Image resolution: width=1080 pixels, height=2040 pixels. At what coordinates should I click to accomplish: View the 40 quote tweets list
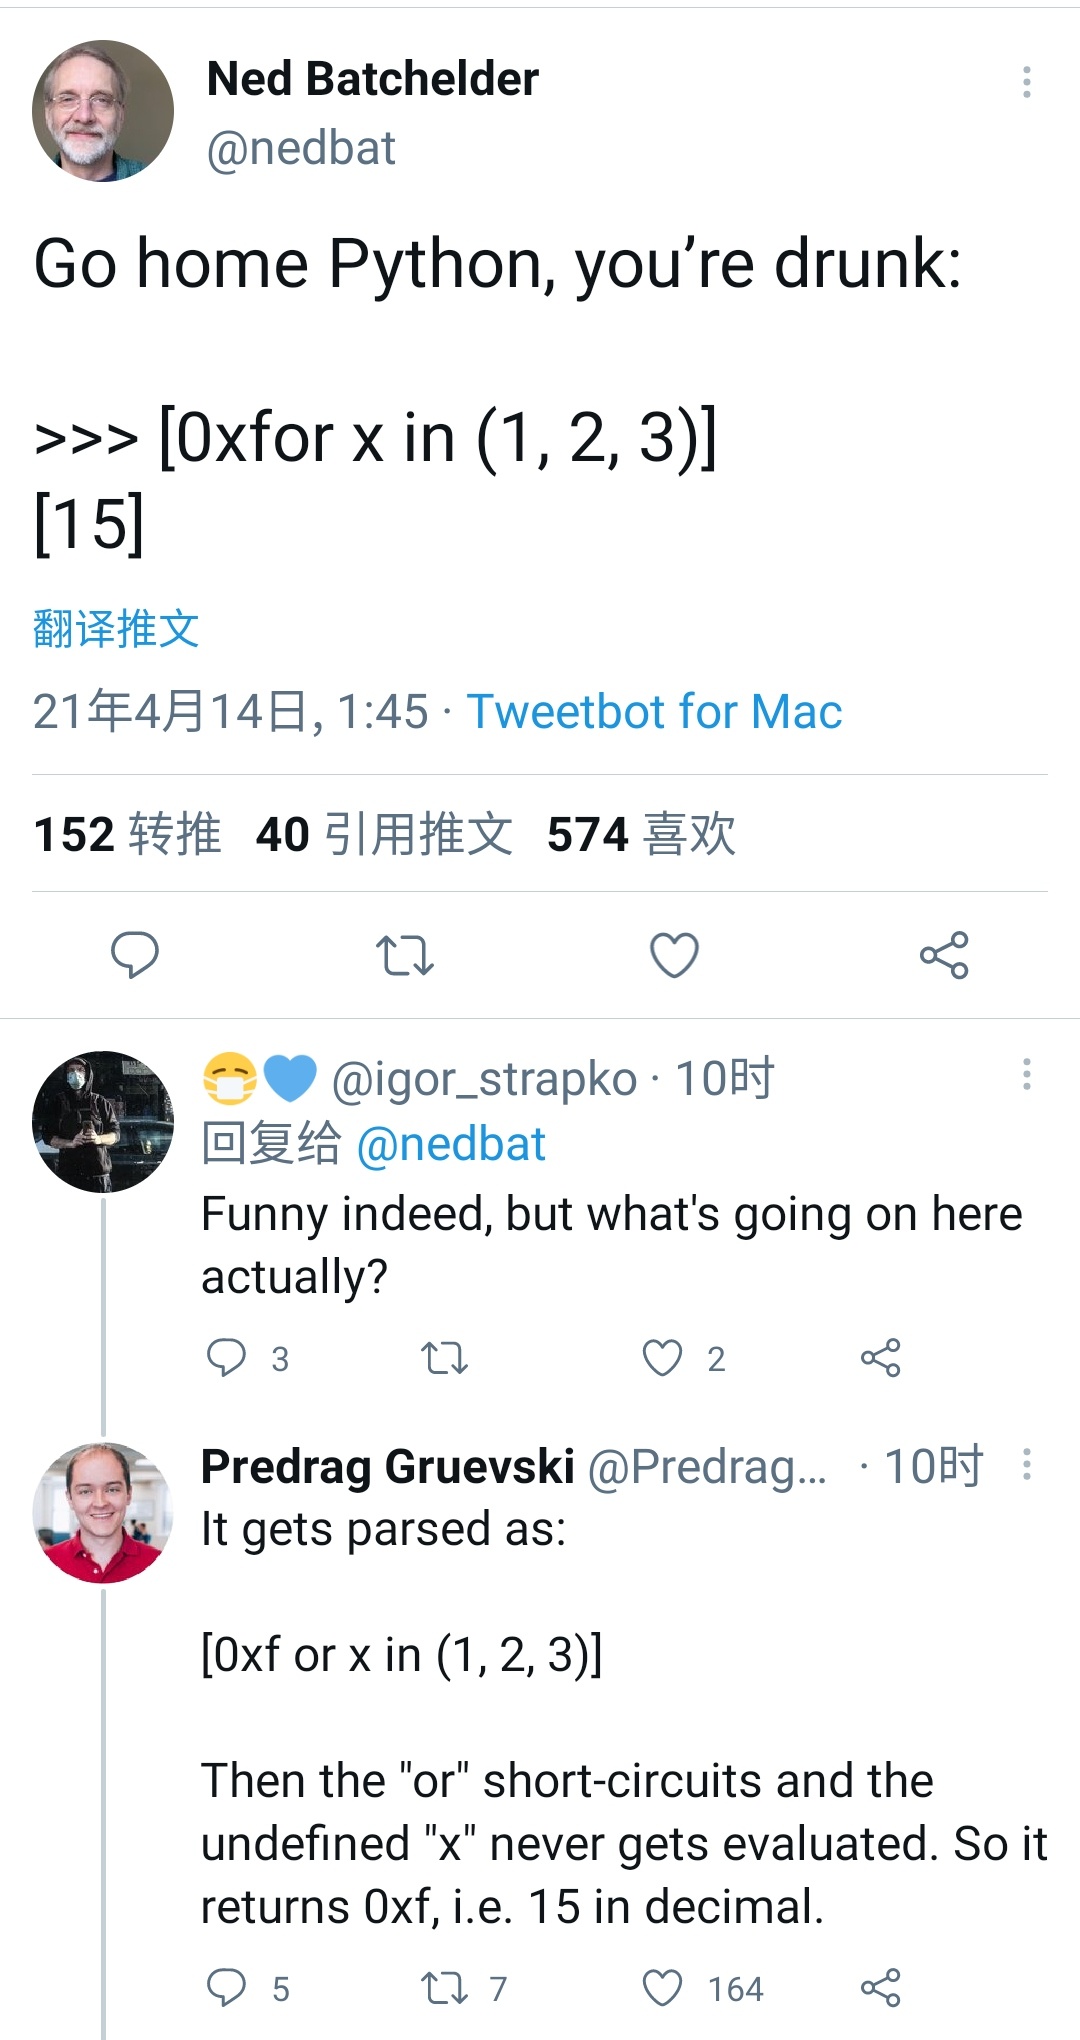click(x=384, y=834)
